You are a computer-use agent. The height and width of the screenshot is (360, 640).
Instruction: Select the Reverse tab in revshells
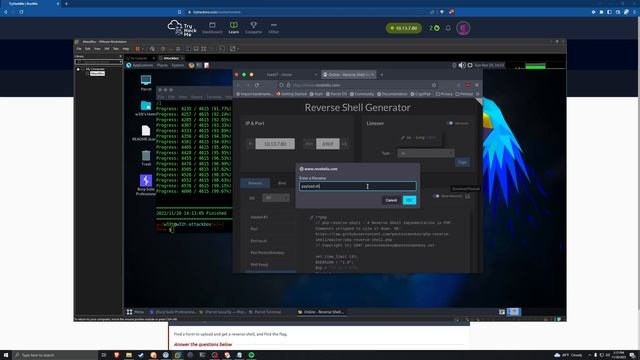click(x=255, y=183)
